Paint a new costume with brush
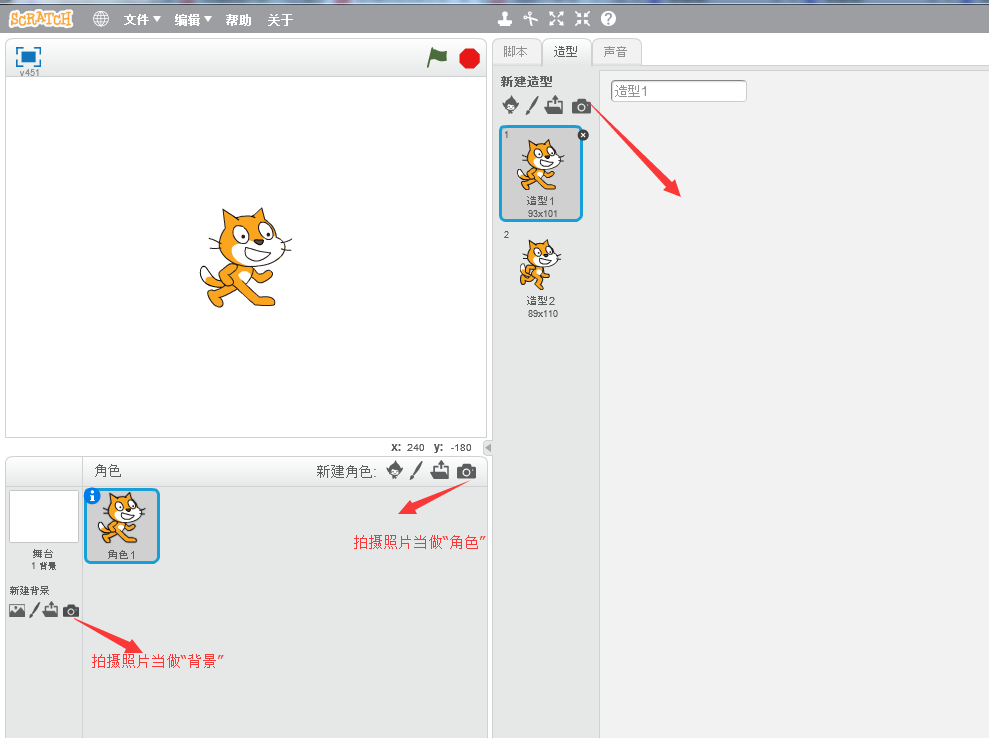This screenshot has height=738, width=989. (532, 105)
